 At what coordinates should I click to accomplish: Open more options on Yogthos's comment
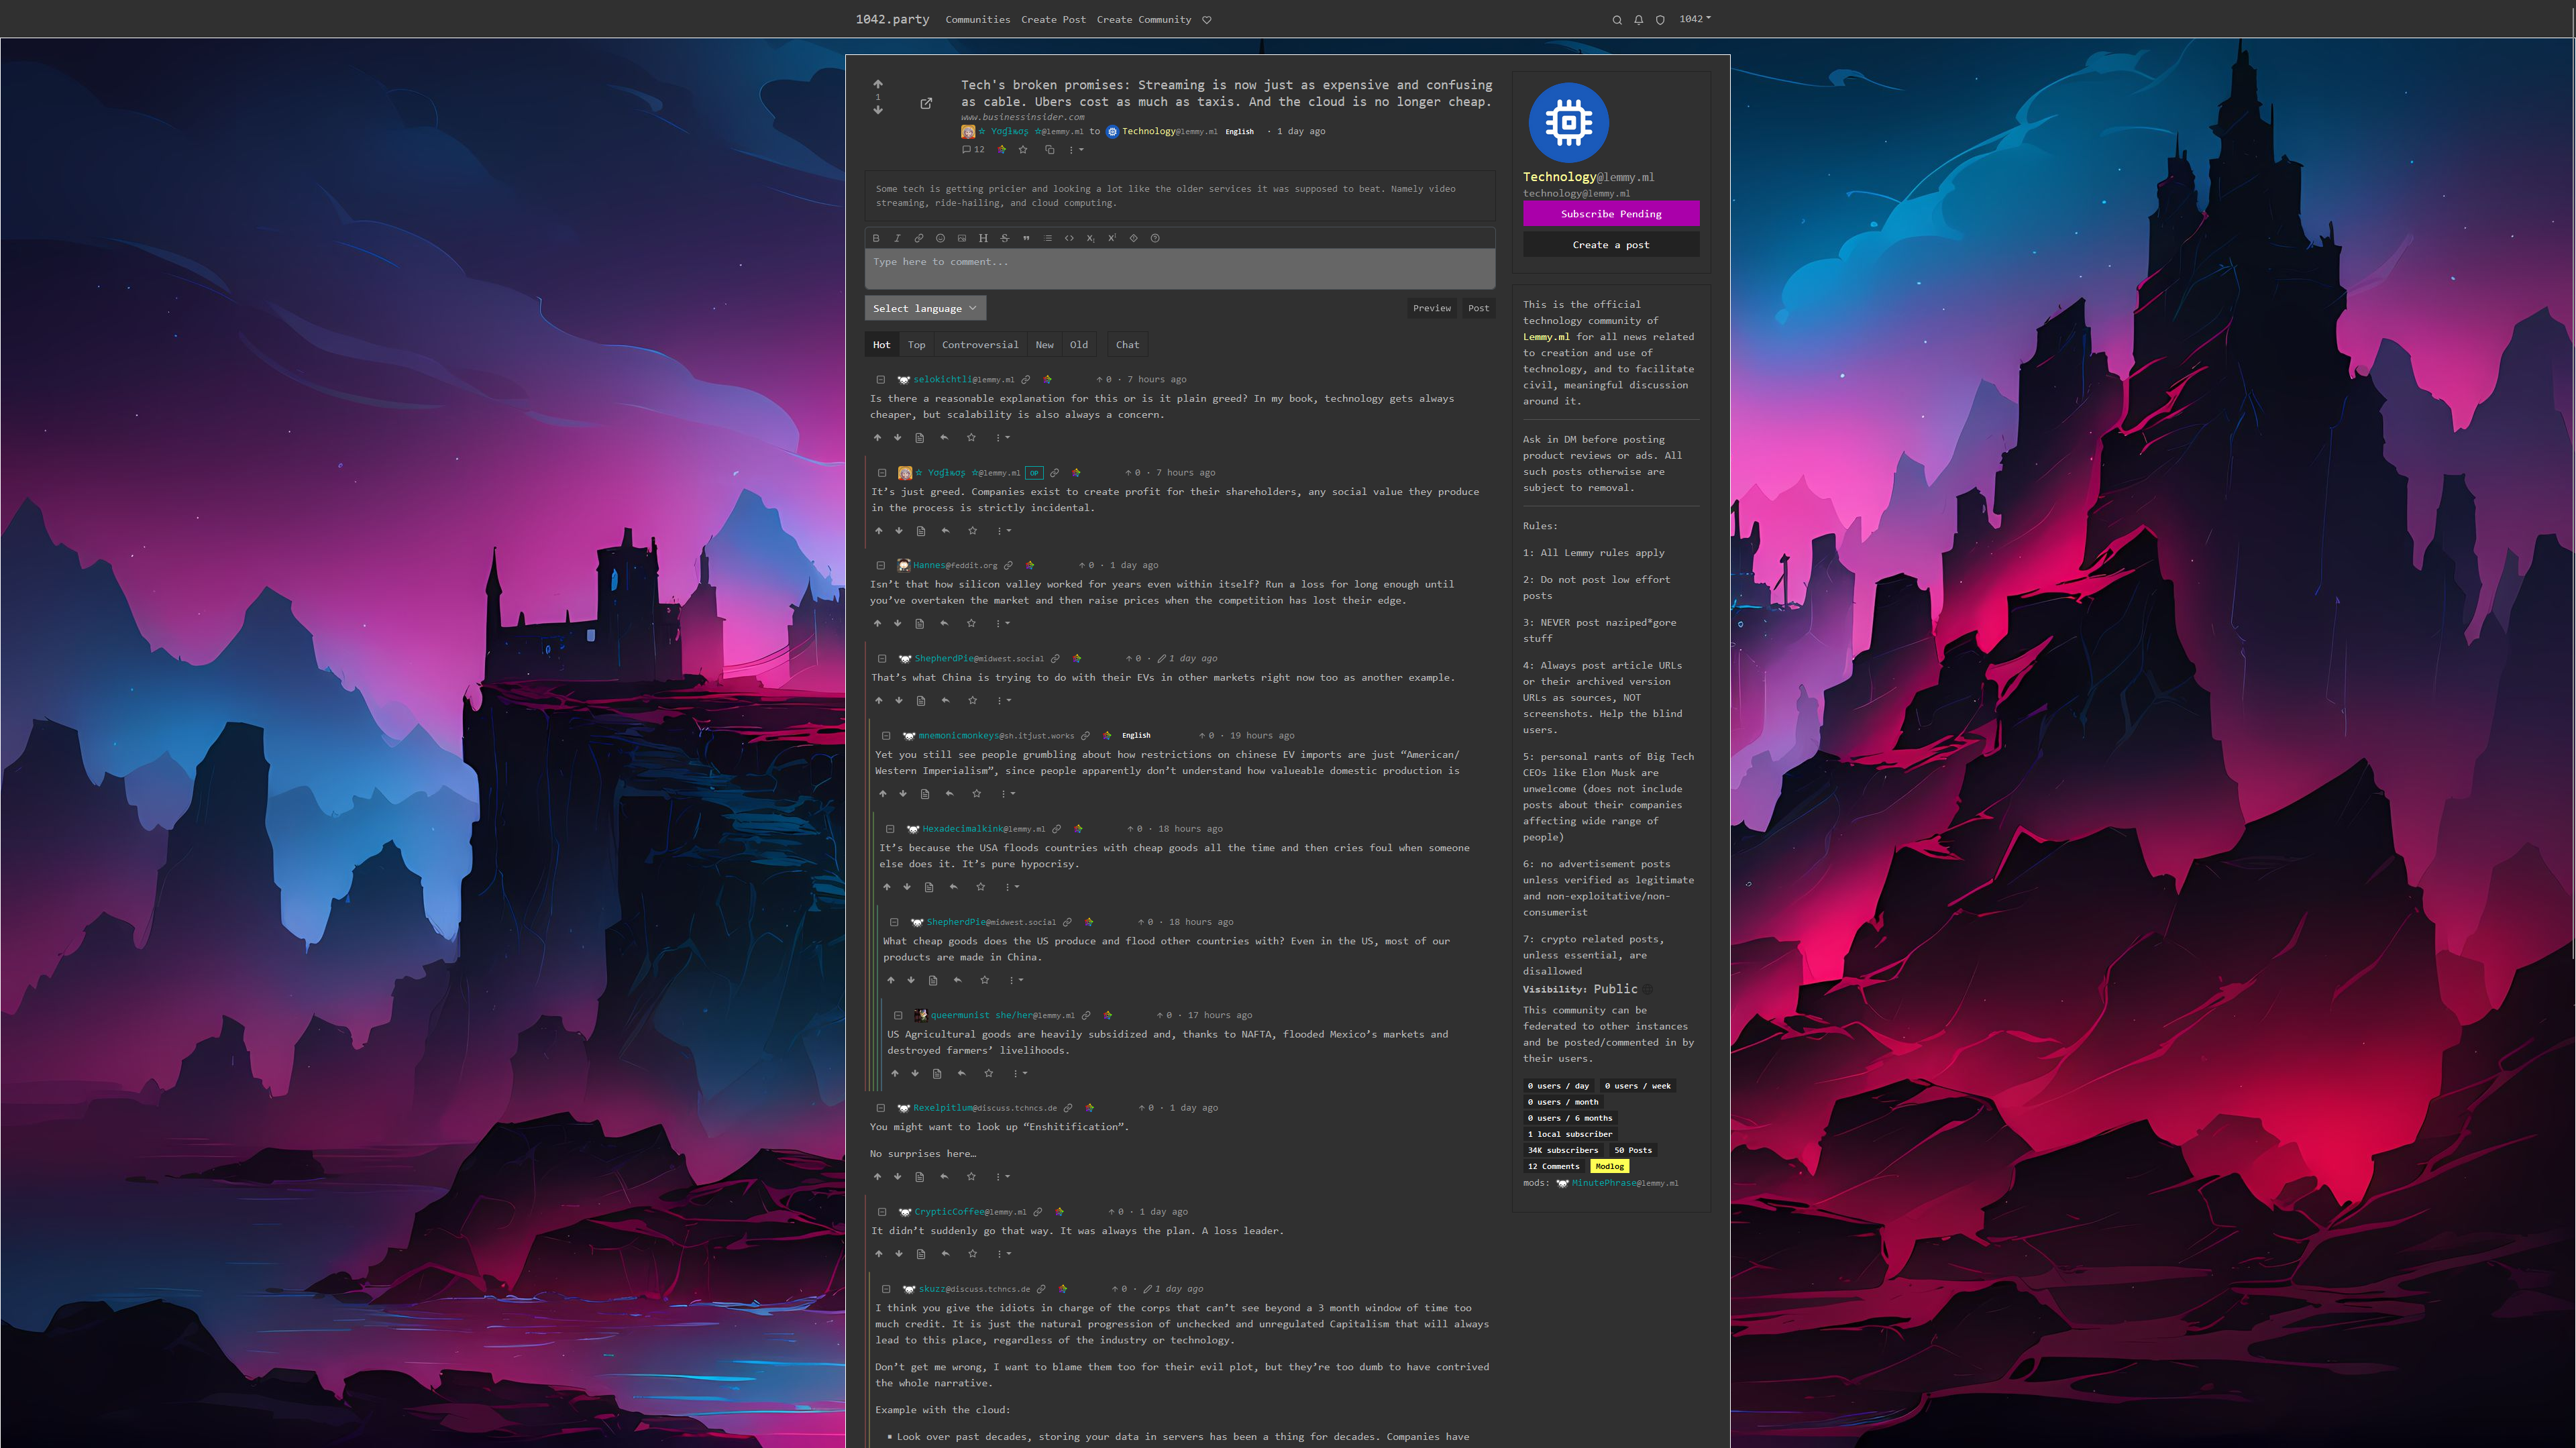[x=1004, y=531]
